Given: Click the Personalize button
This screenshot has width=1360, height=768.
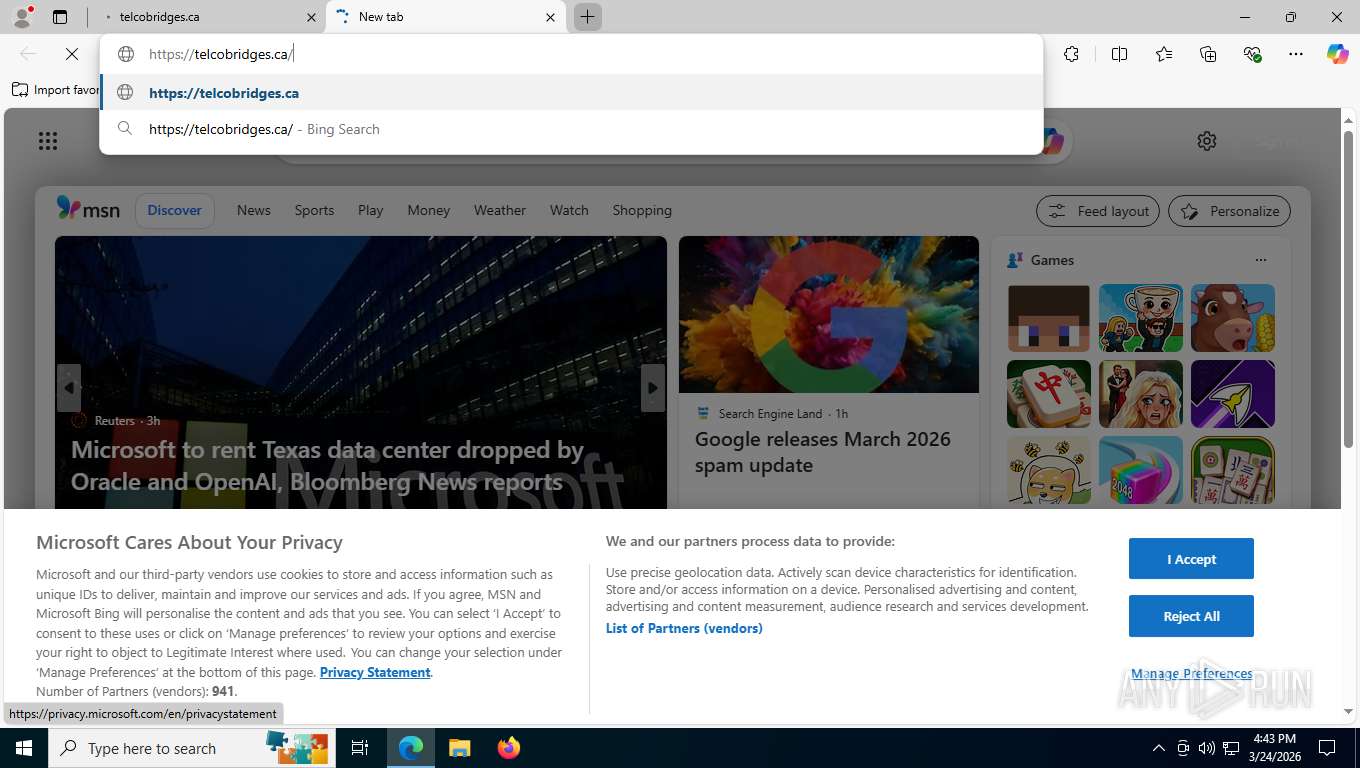Looking at the screenshot, I should pyautogui.click(x=1229, y=211).
